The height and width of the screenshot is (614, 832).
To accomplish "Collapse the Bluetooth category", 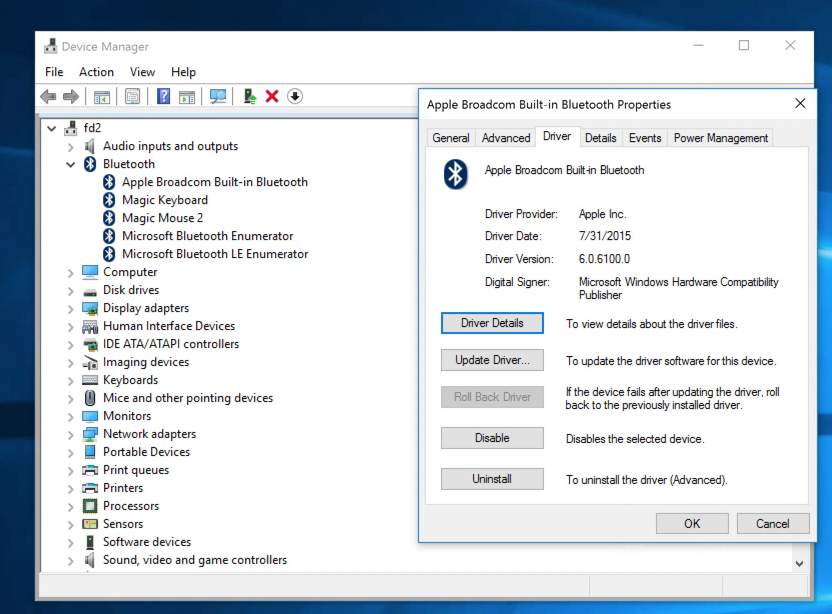I will (x=71, y=165).
